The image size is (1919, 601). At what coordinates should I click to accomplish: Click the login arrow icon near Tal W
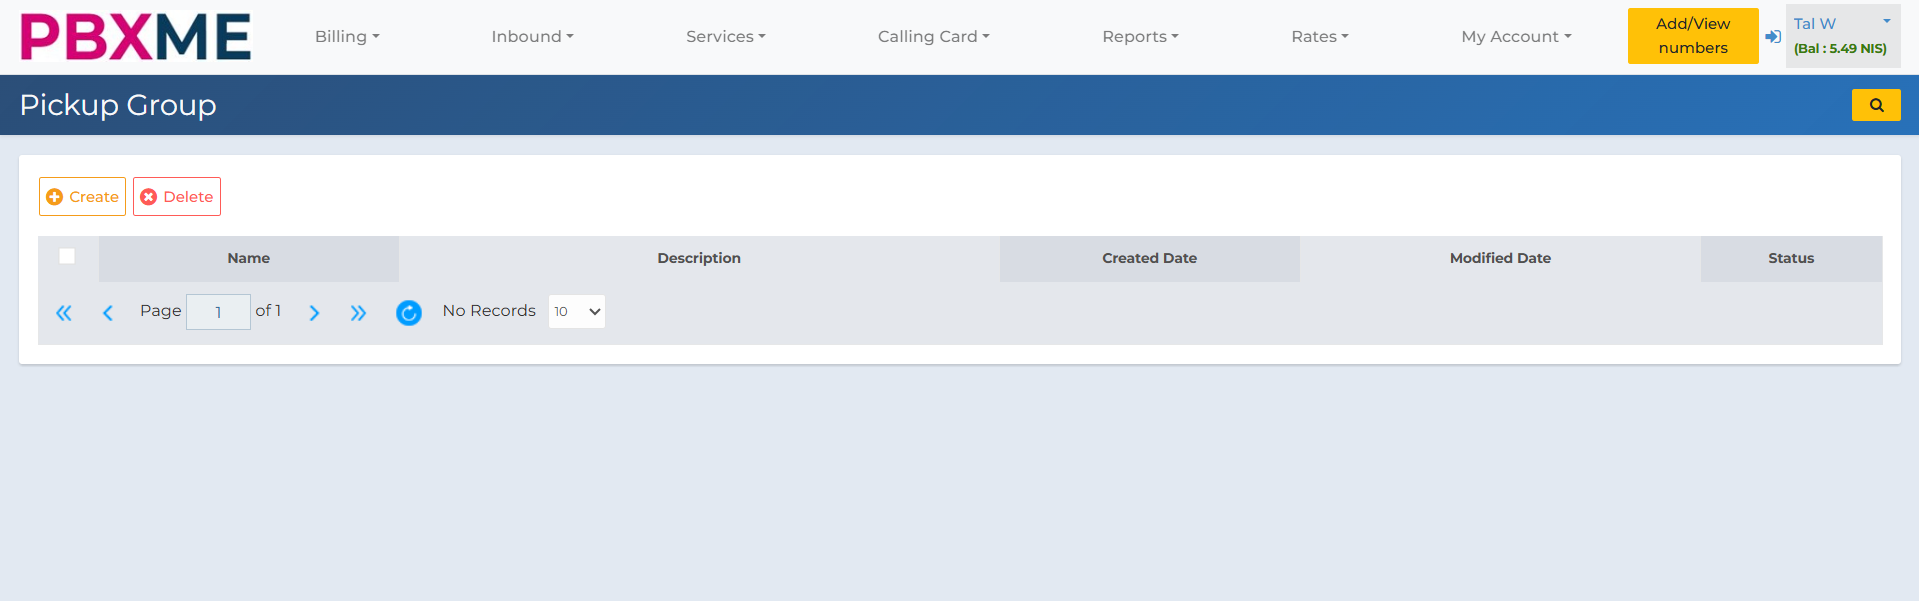1772,37
